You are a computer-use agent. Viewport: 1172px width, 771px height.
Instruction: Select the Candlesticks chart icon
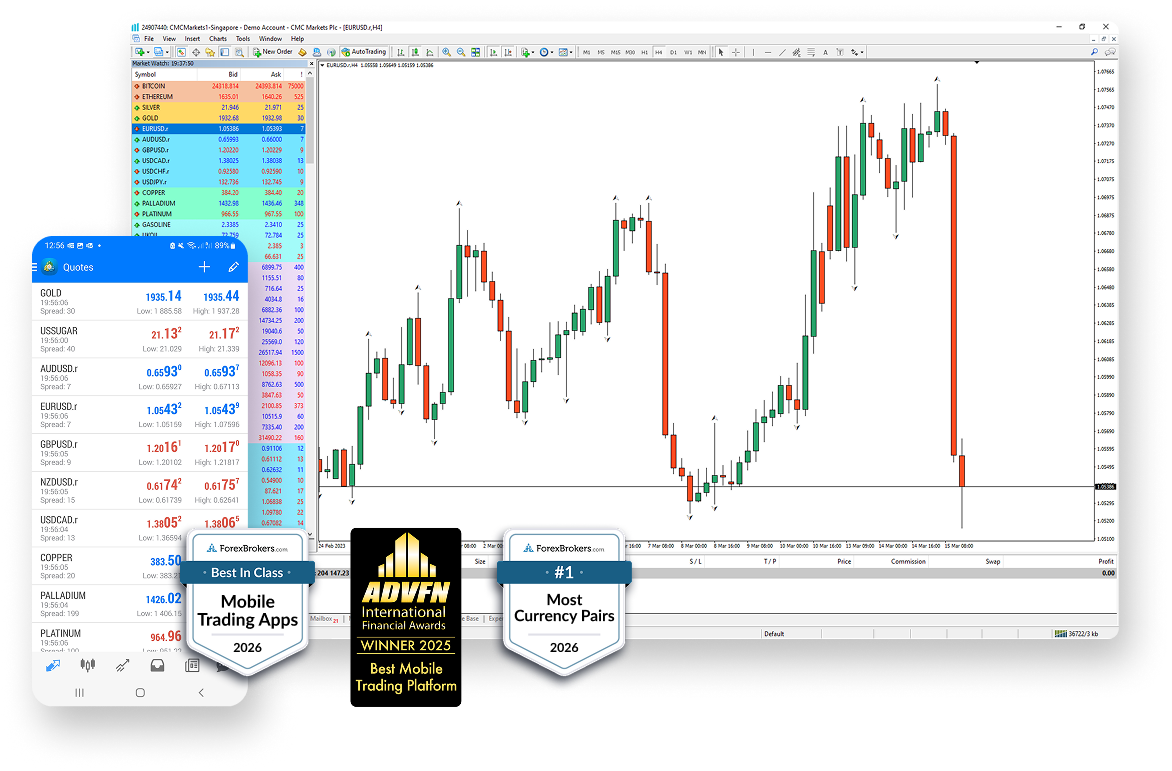(x=414, y=52)
